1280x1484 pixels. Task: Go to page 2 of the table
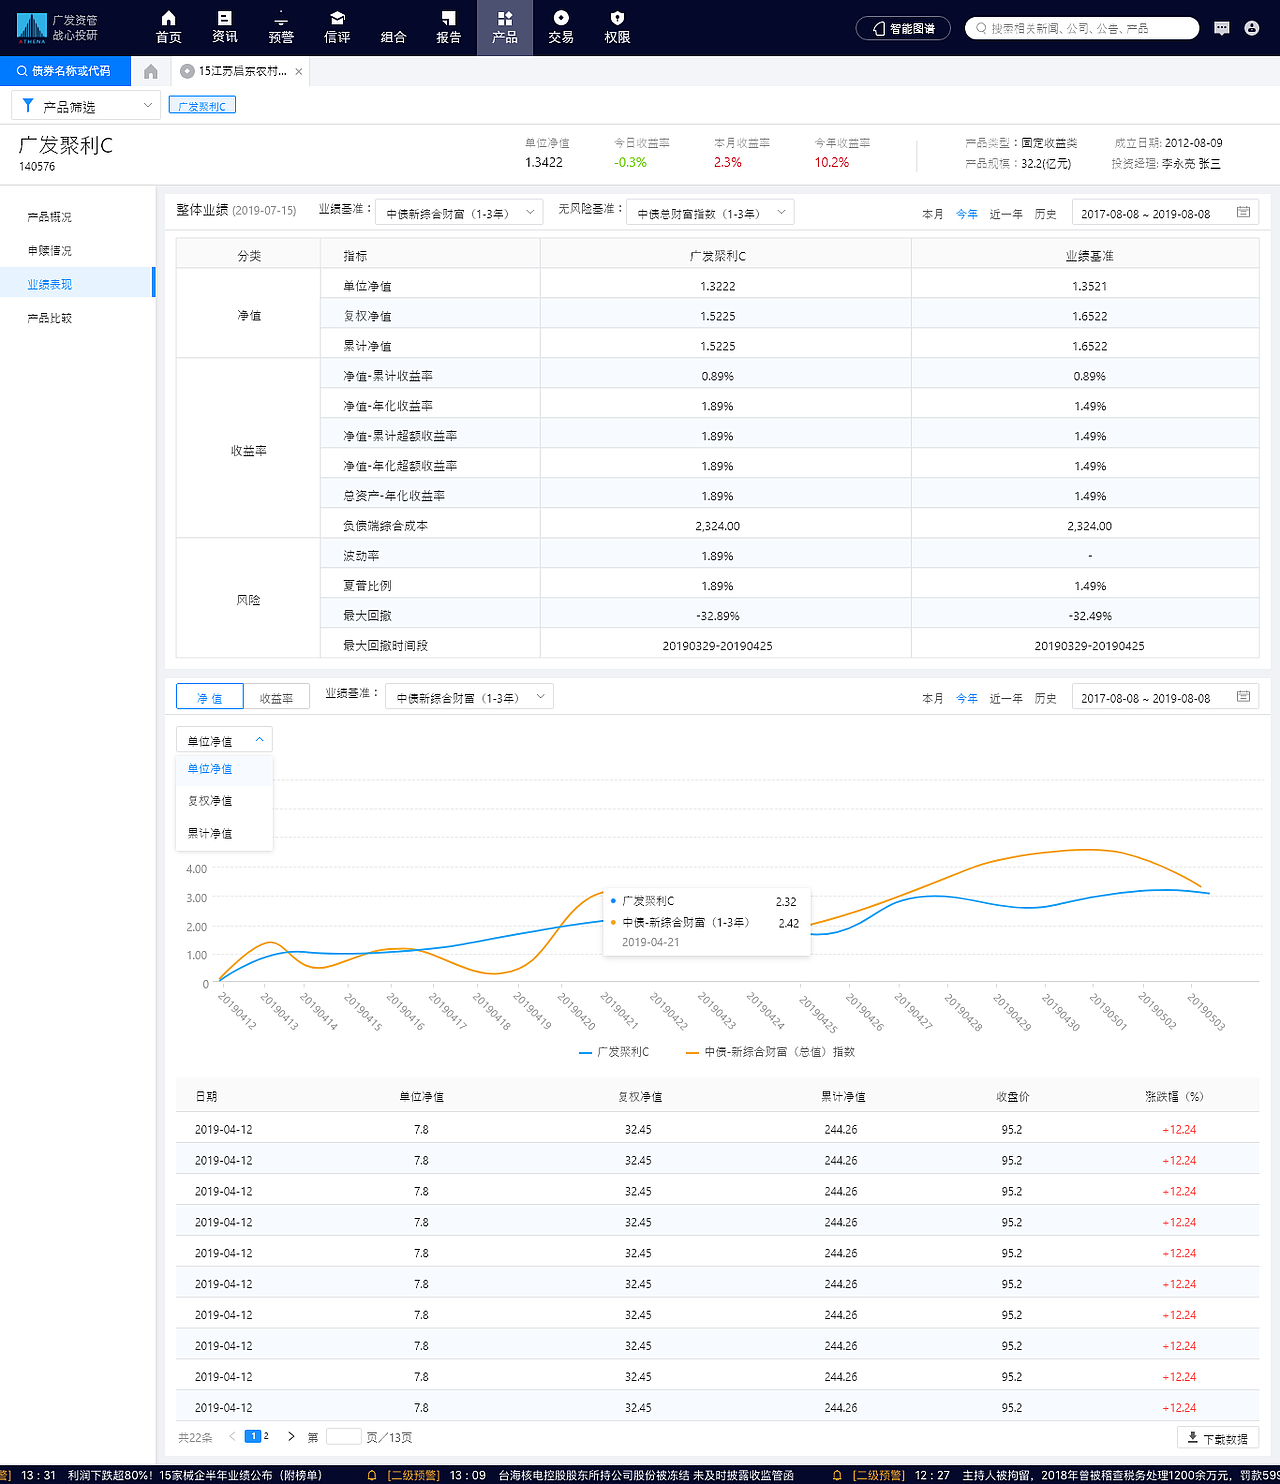[266, 1436]
